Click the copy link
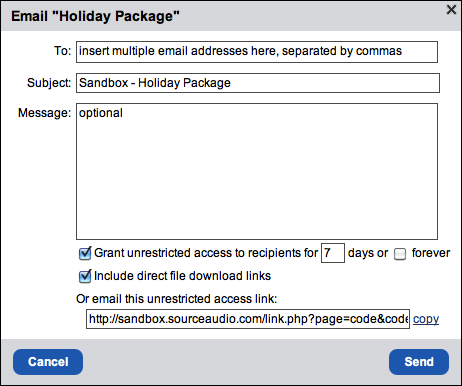462x386 pixels. tap(426, 319)
